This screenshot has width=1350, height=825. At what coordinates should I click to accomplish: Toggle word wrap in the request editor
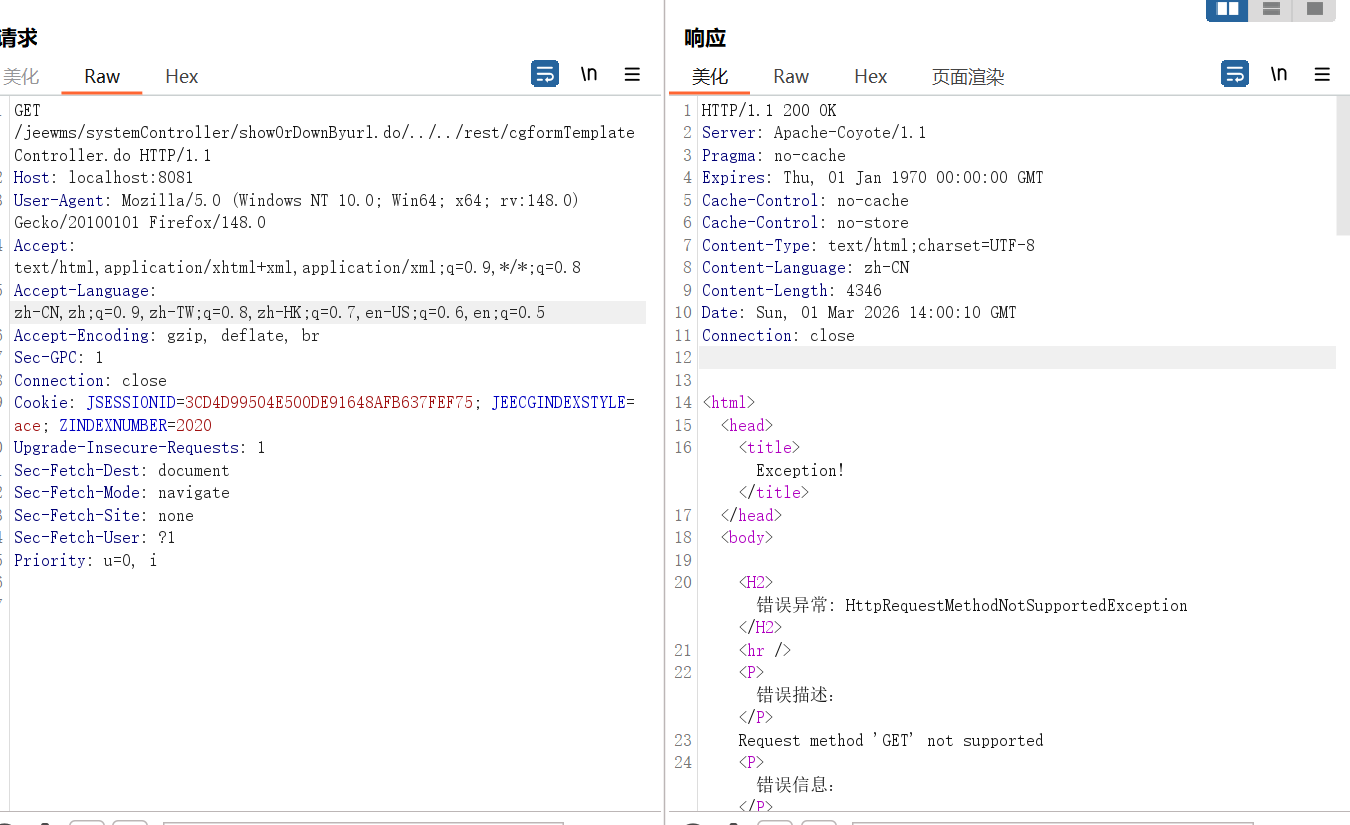(x=545, y=74)
